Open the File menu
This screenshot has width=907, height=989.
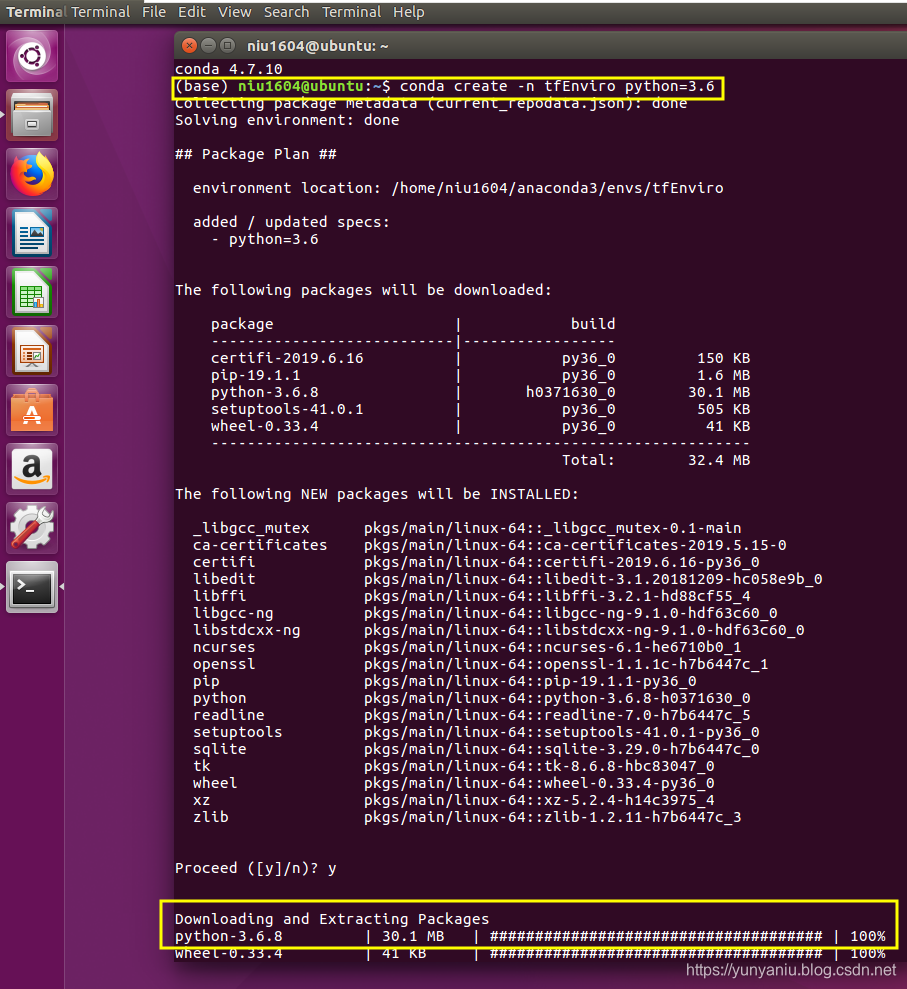point(155,12)
